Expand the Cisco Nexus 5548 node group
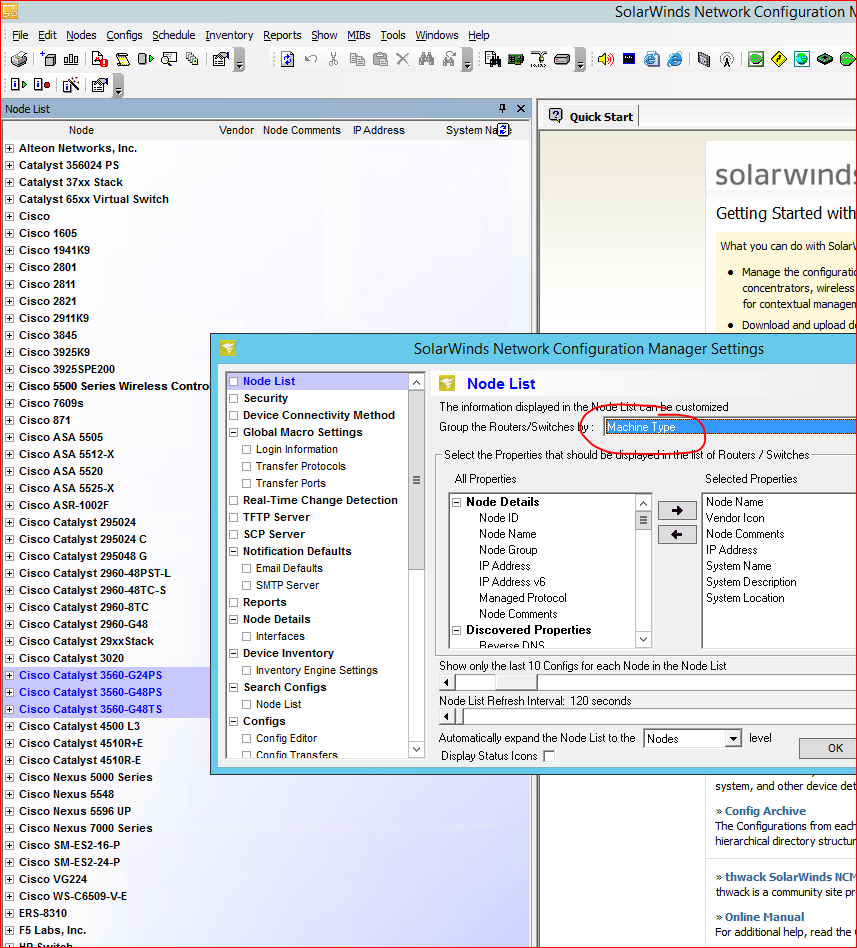Viewport: 857px width, 948px height. [10, 794]
